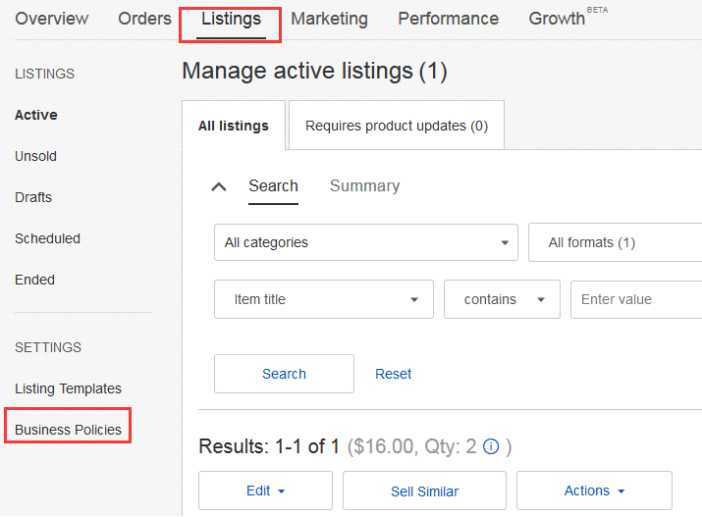Viewport: 702px width, 517px height.
Task: View Ended listings
Action: (34, 280)
